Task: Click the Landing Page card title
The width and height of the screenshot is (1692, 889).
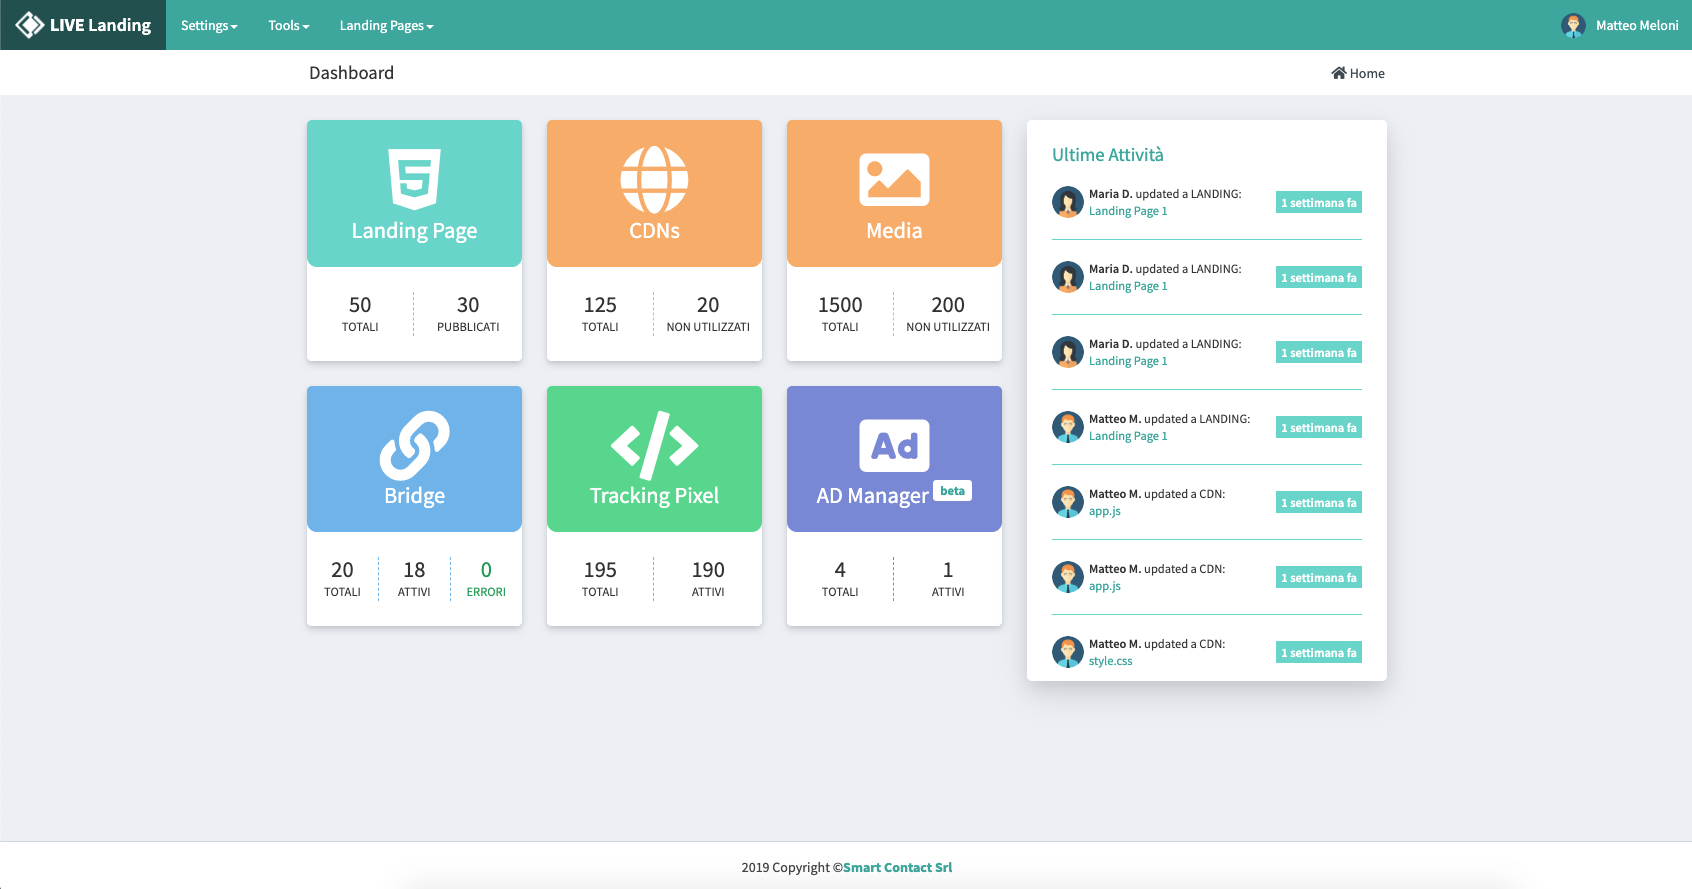Action: pos(414,231)
